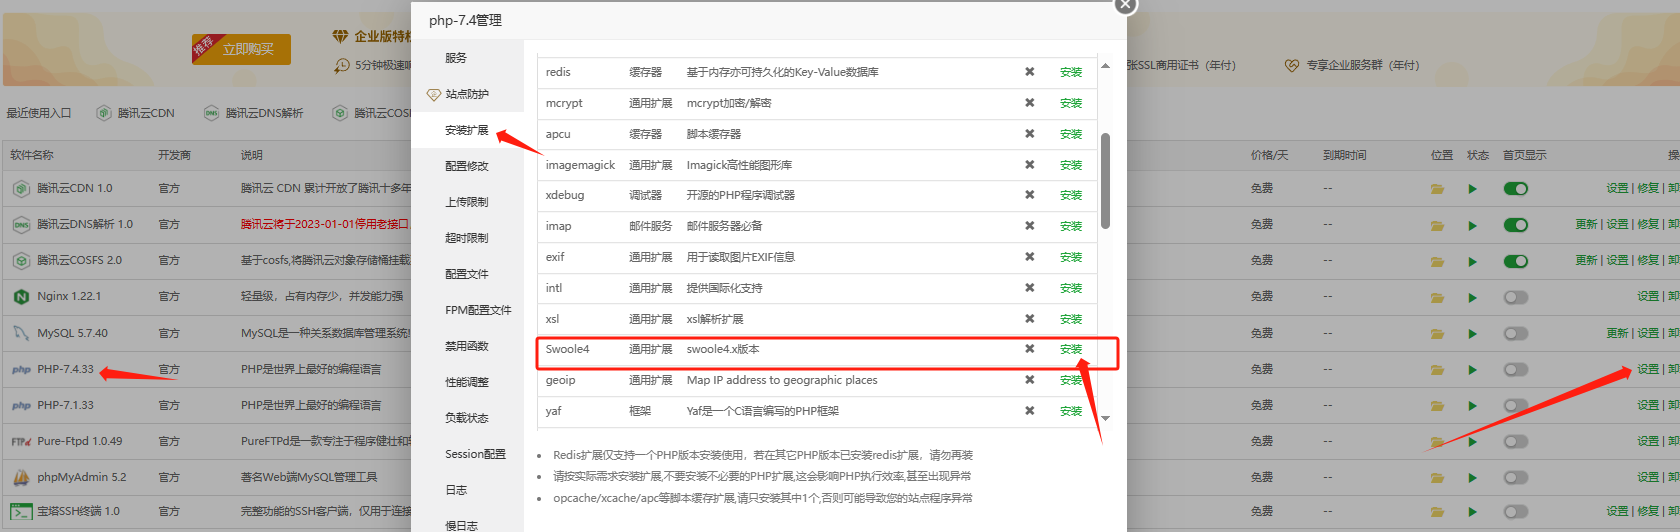The image size is (1680, 532).
Task: Close the php-7.4管理 dialog
Action: (x=1126, y=5)
